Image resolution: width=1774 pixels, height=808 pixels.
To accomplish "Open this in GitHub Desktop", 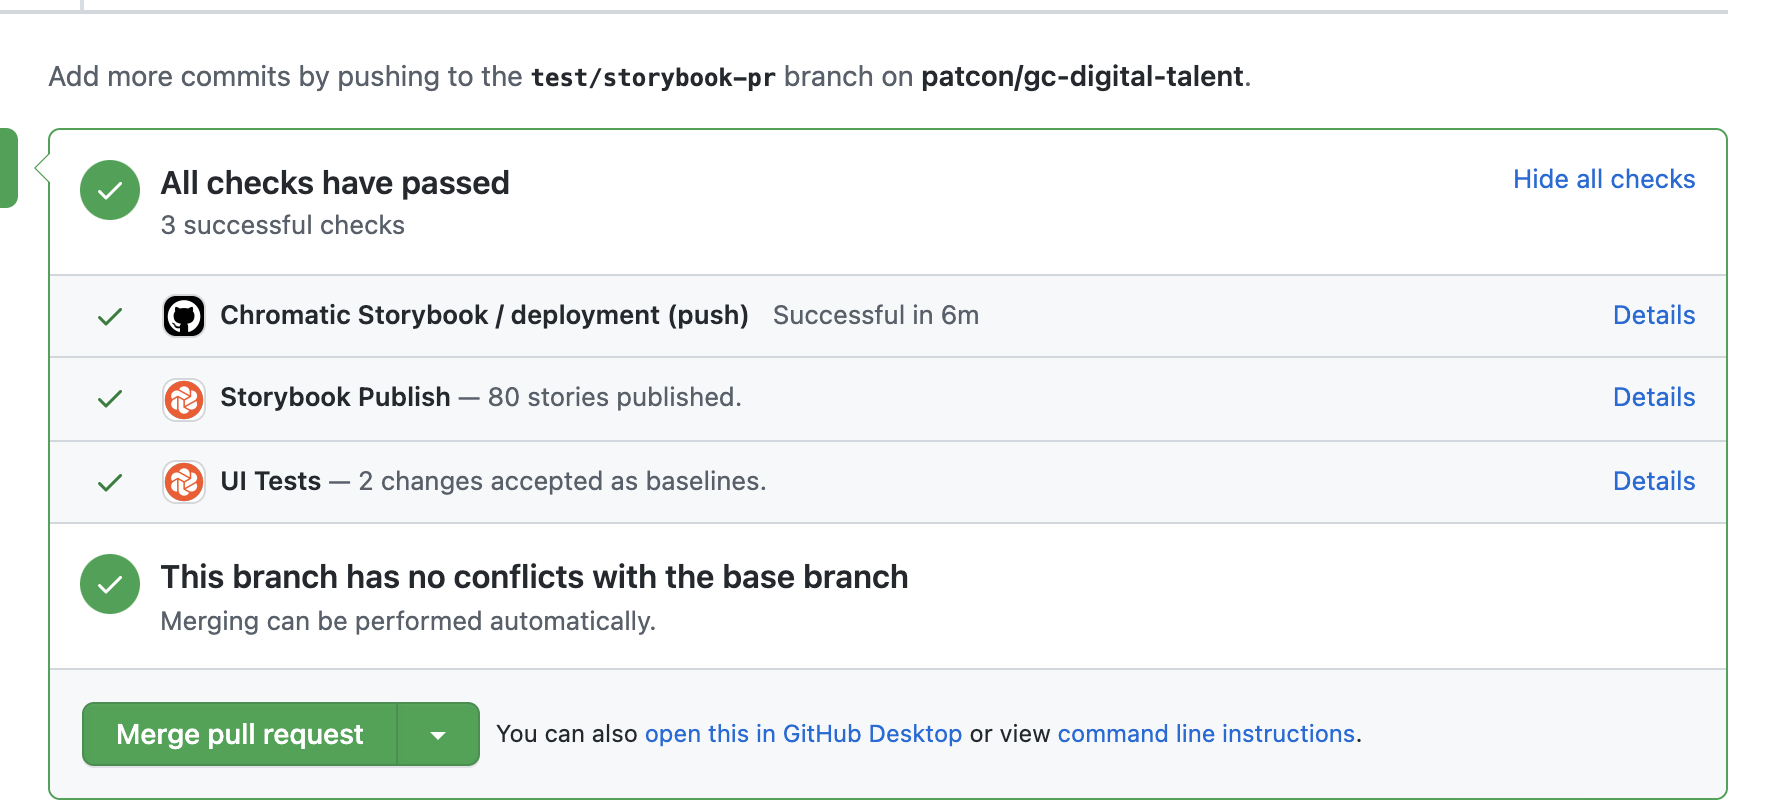I will pos(803,734).
